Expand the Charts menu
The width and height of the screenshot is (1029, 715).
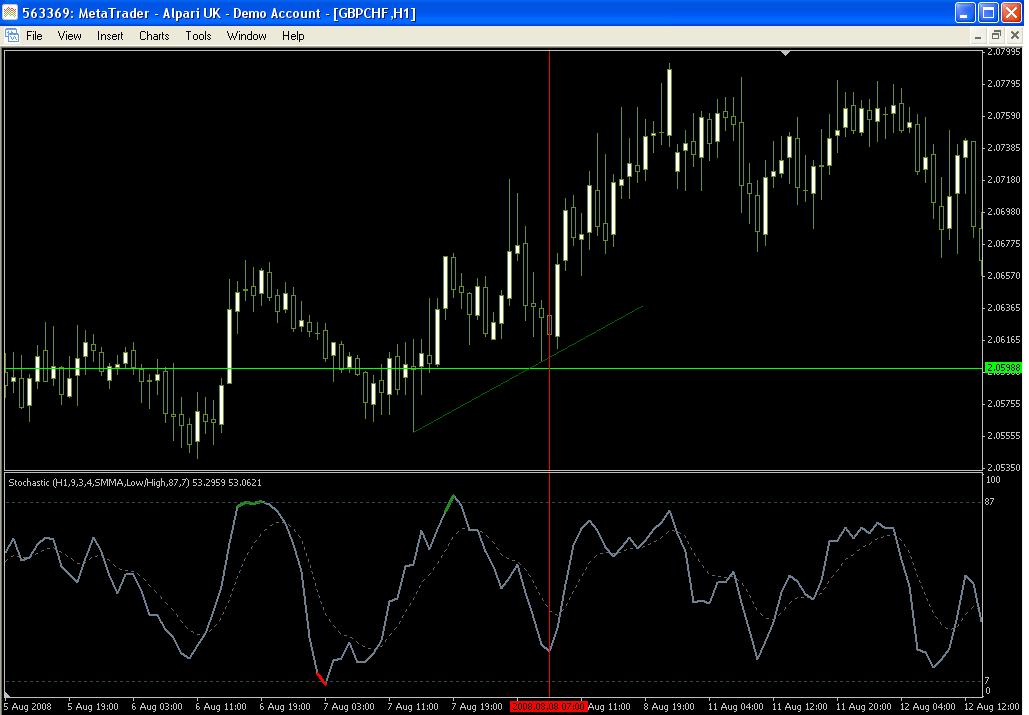click(154, 35)
